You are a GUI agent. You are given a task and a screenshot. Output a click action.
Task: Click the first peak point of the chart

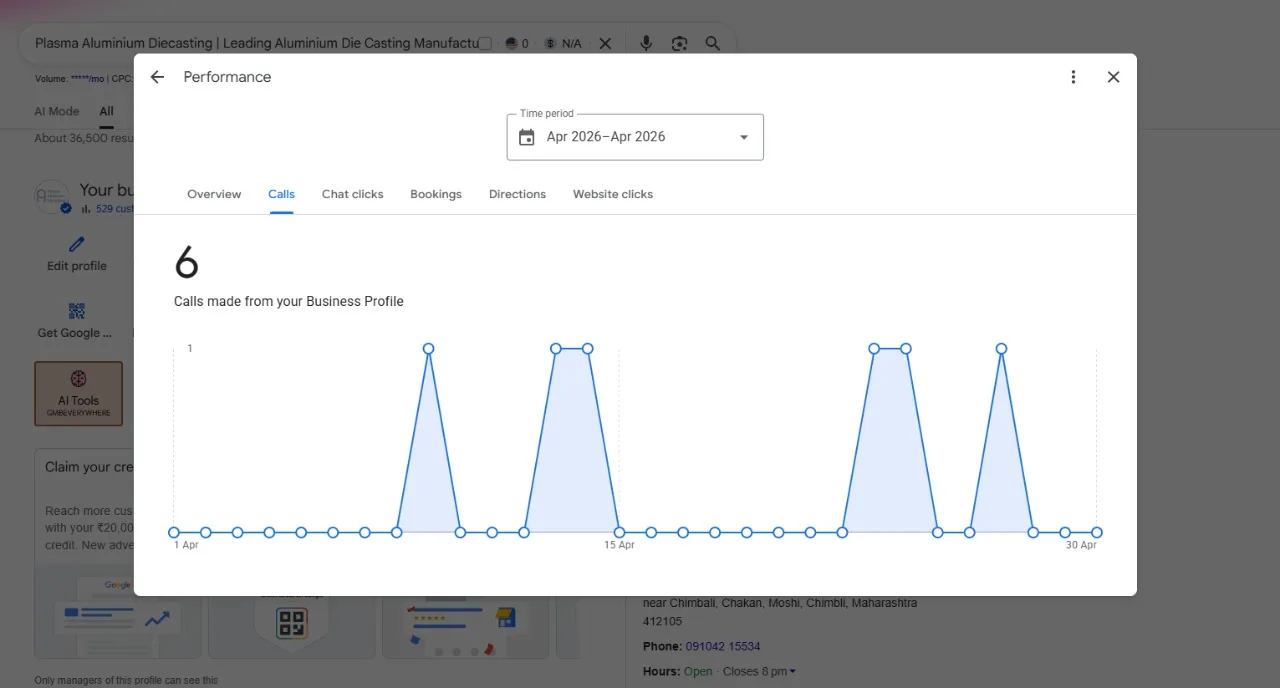(x=428, y=348)
